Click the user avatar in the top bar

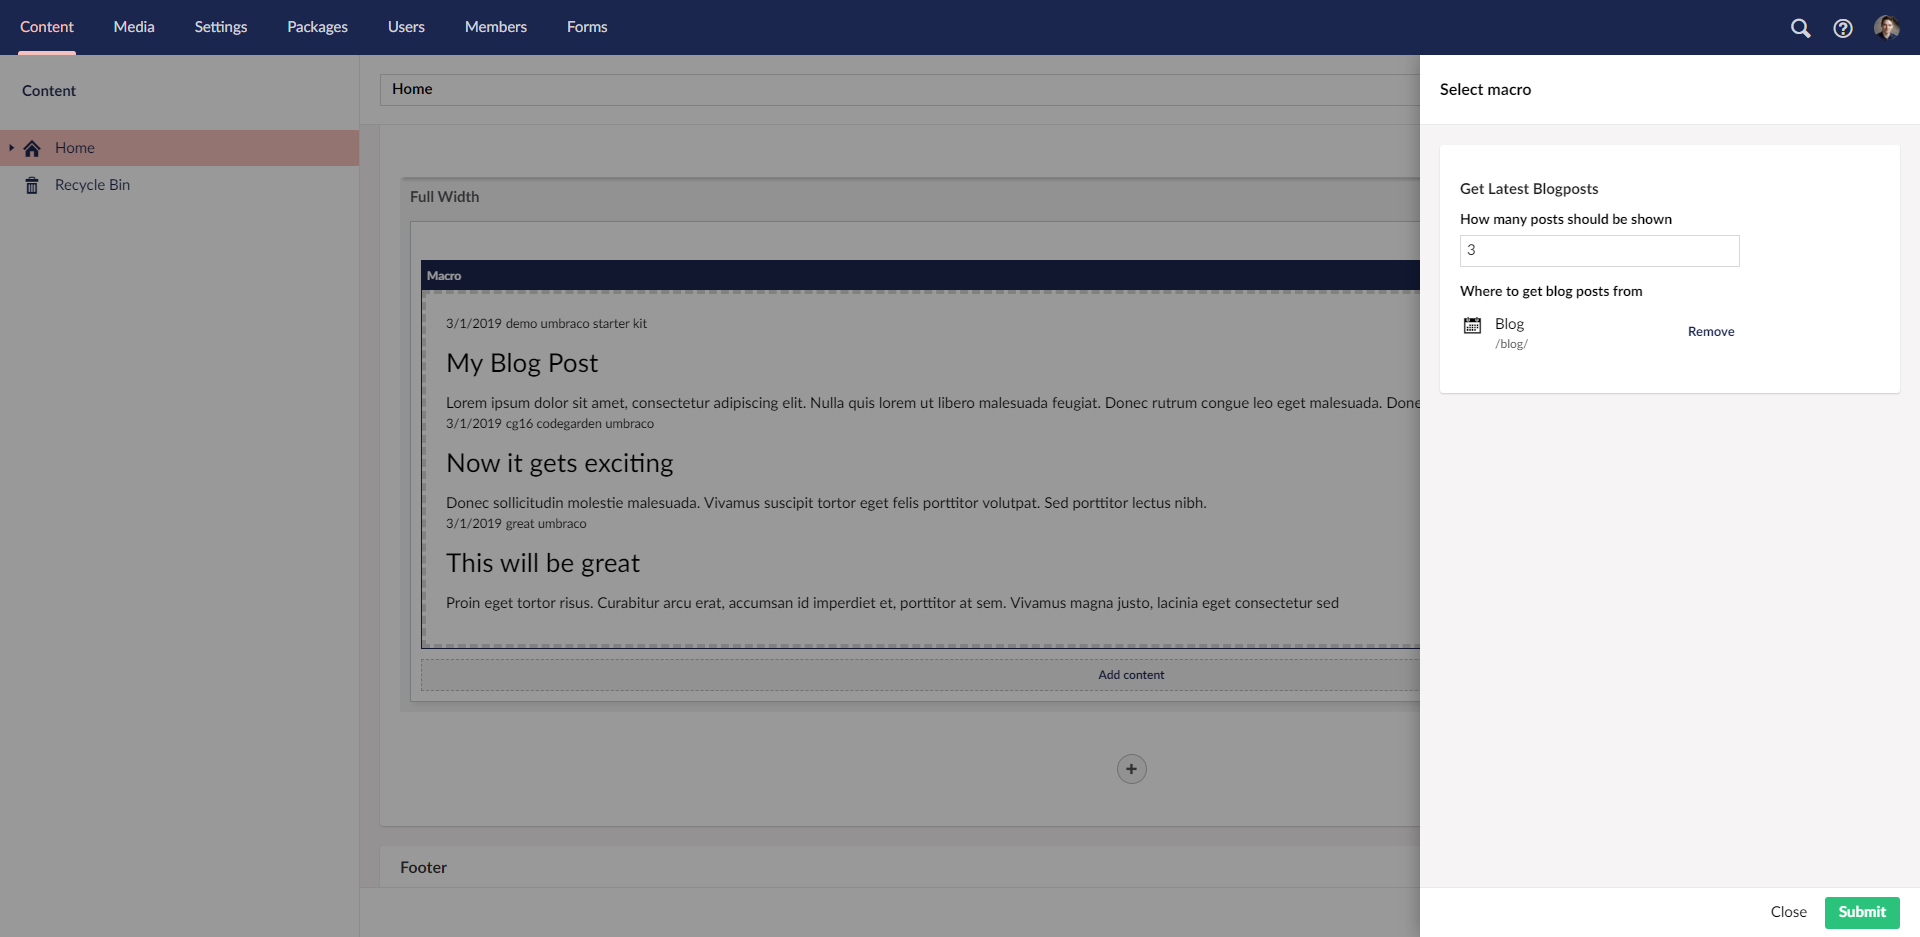[x=1888, y=27]
